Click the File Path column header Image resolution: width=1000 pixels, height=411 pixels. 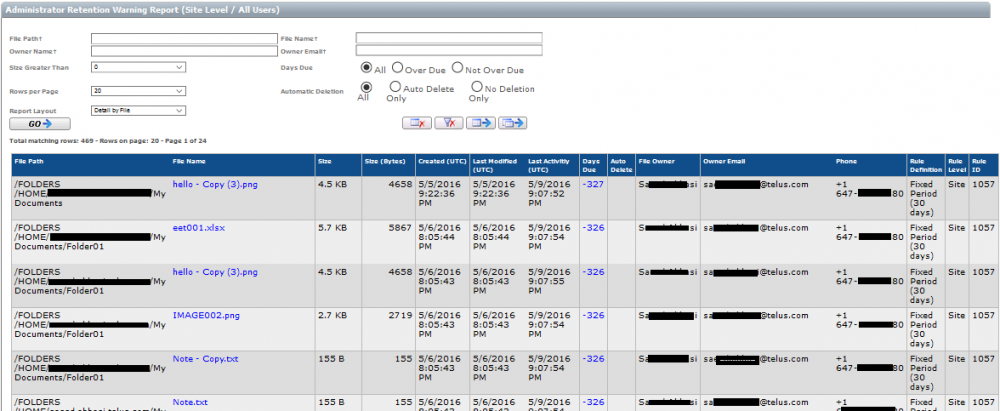[30, 160]
